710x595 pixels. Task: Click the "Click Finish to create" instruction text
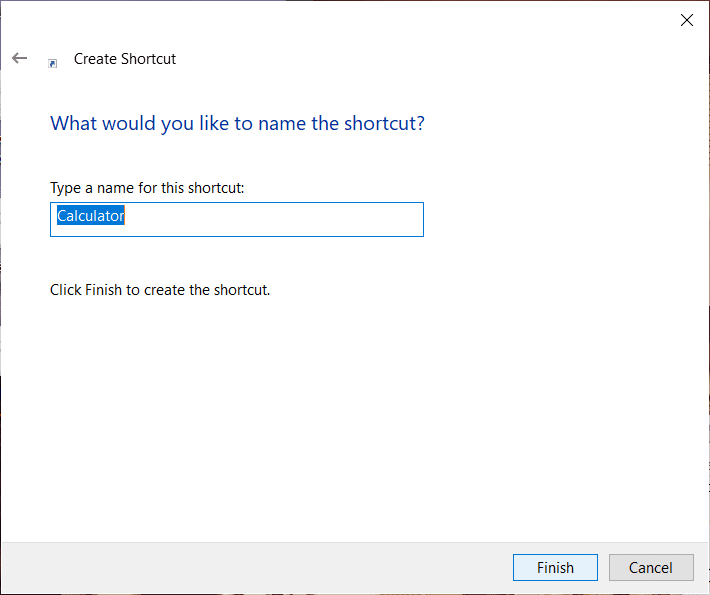(x=160, y=290)
